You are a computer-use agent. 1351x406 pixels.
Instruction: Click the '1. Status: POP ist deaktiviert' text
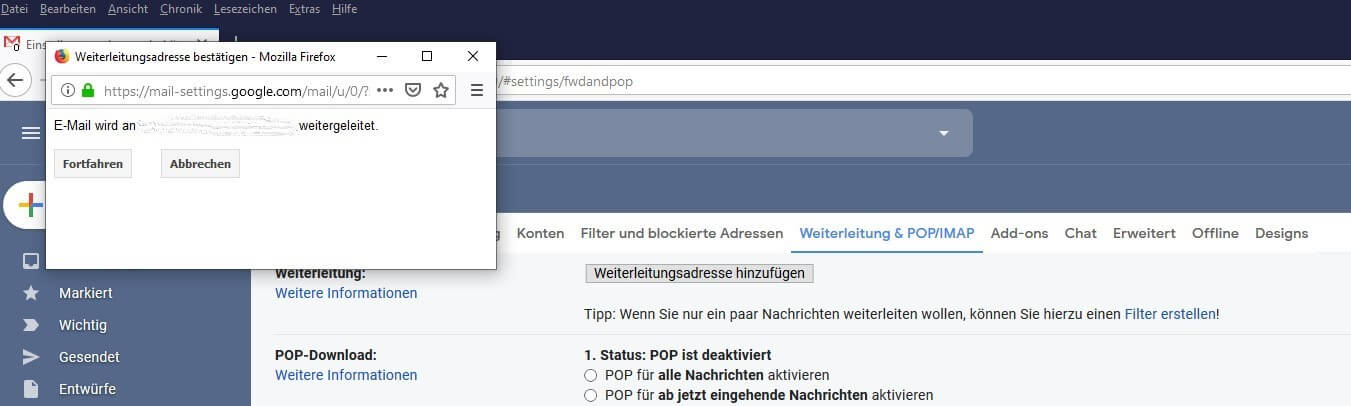(677, 355)
